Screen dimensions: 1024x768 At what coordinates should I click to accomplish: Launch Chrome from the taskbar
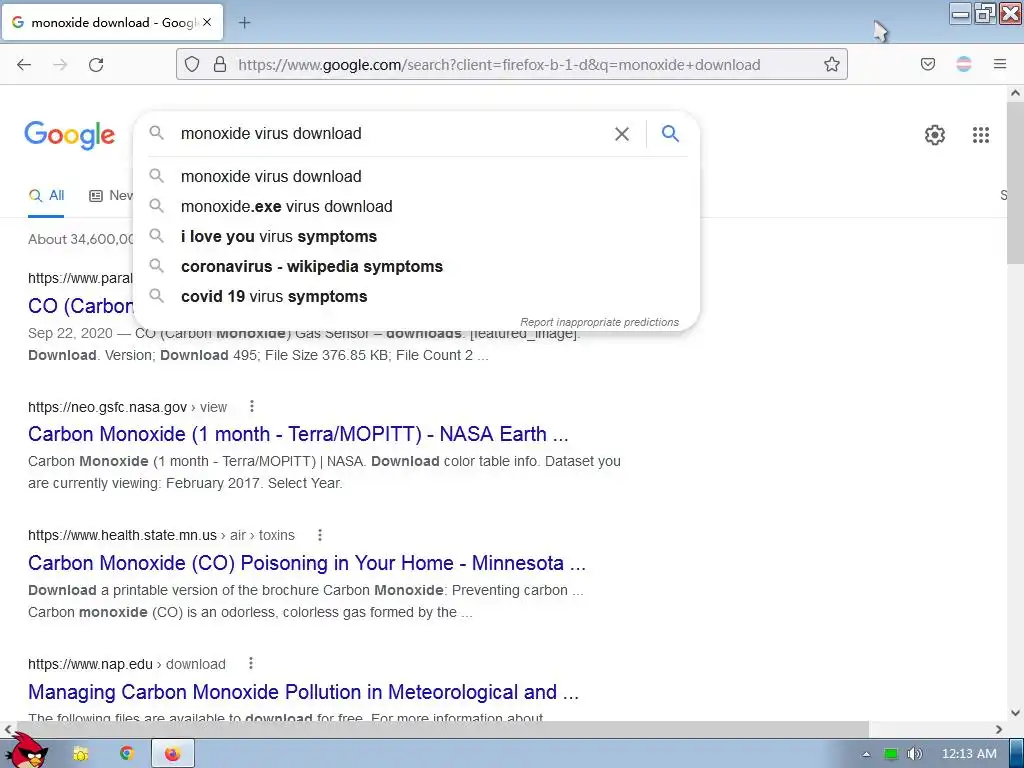(127, 754)
